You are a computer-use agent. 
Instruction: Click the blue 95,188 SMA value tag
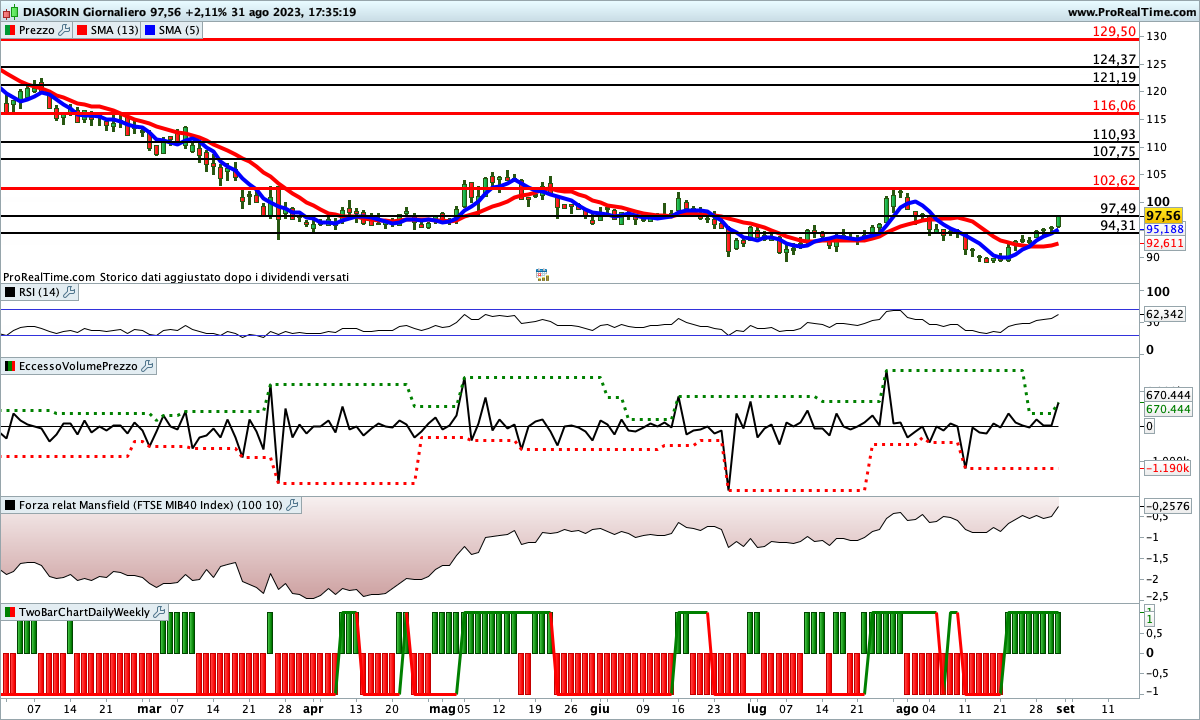(1165, 229)
